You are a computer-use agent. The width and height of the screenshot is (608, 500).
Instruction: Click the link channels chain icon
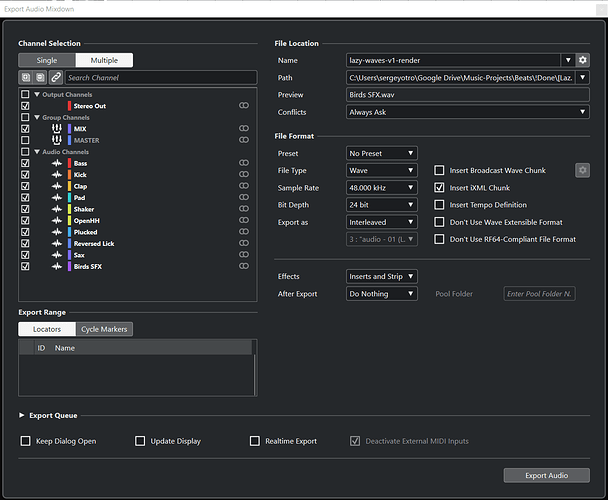click(x=56, y=77)
